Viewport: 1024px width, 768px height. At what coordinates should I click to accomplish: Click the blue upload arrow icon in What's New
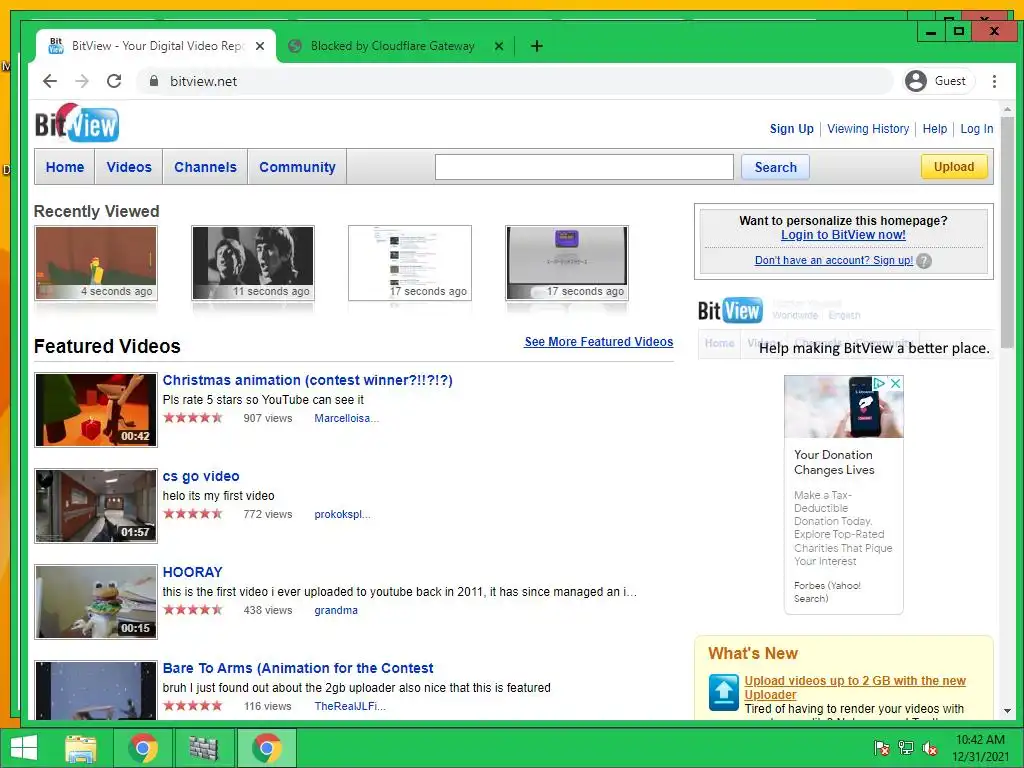(x=724, y=692)
